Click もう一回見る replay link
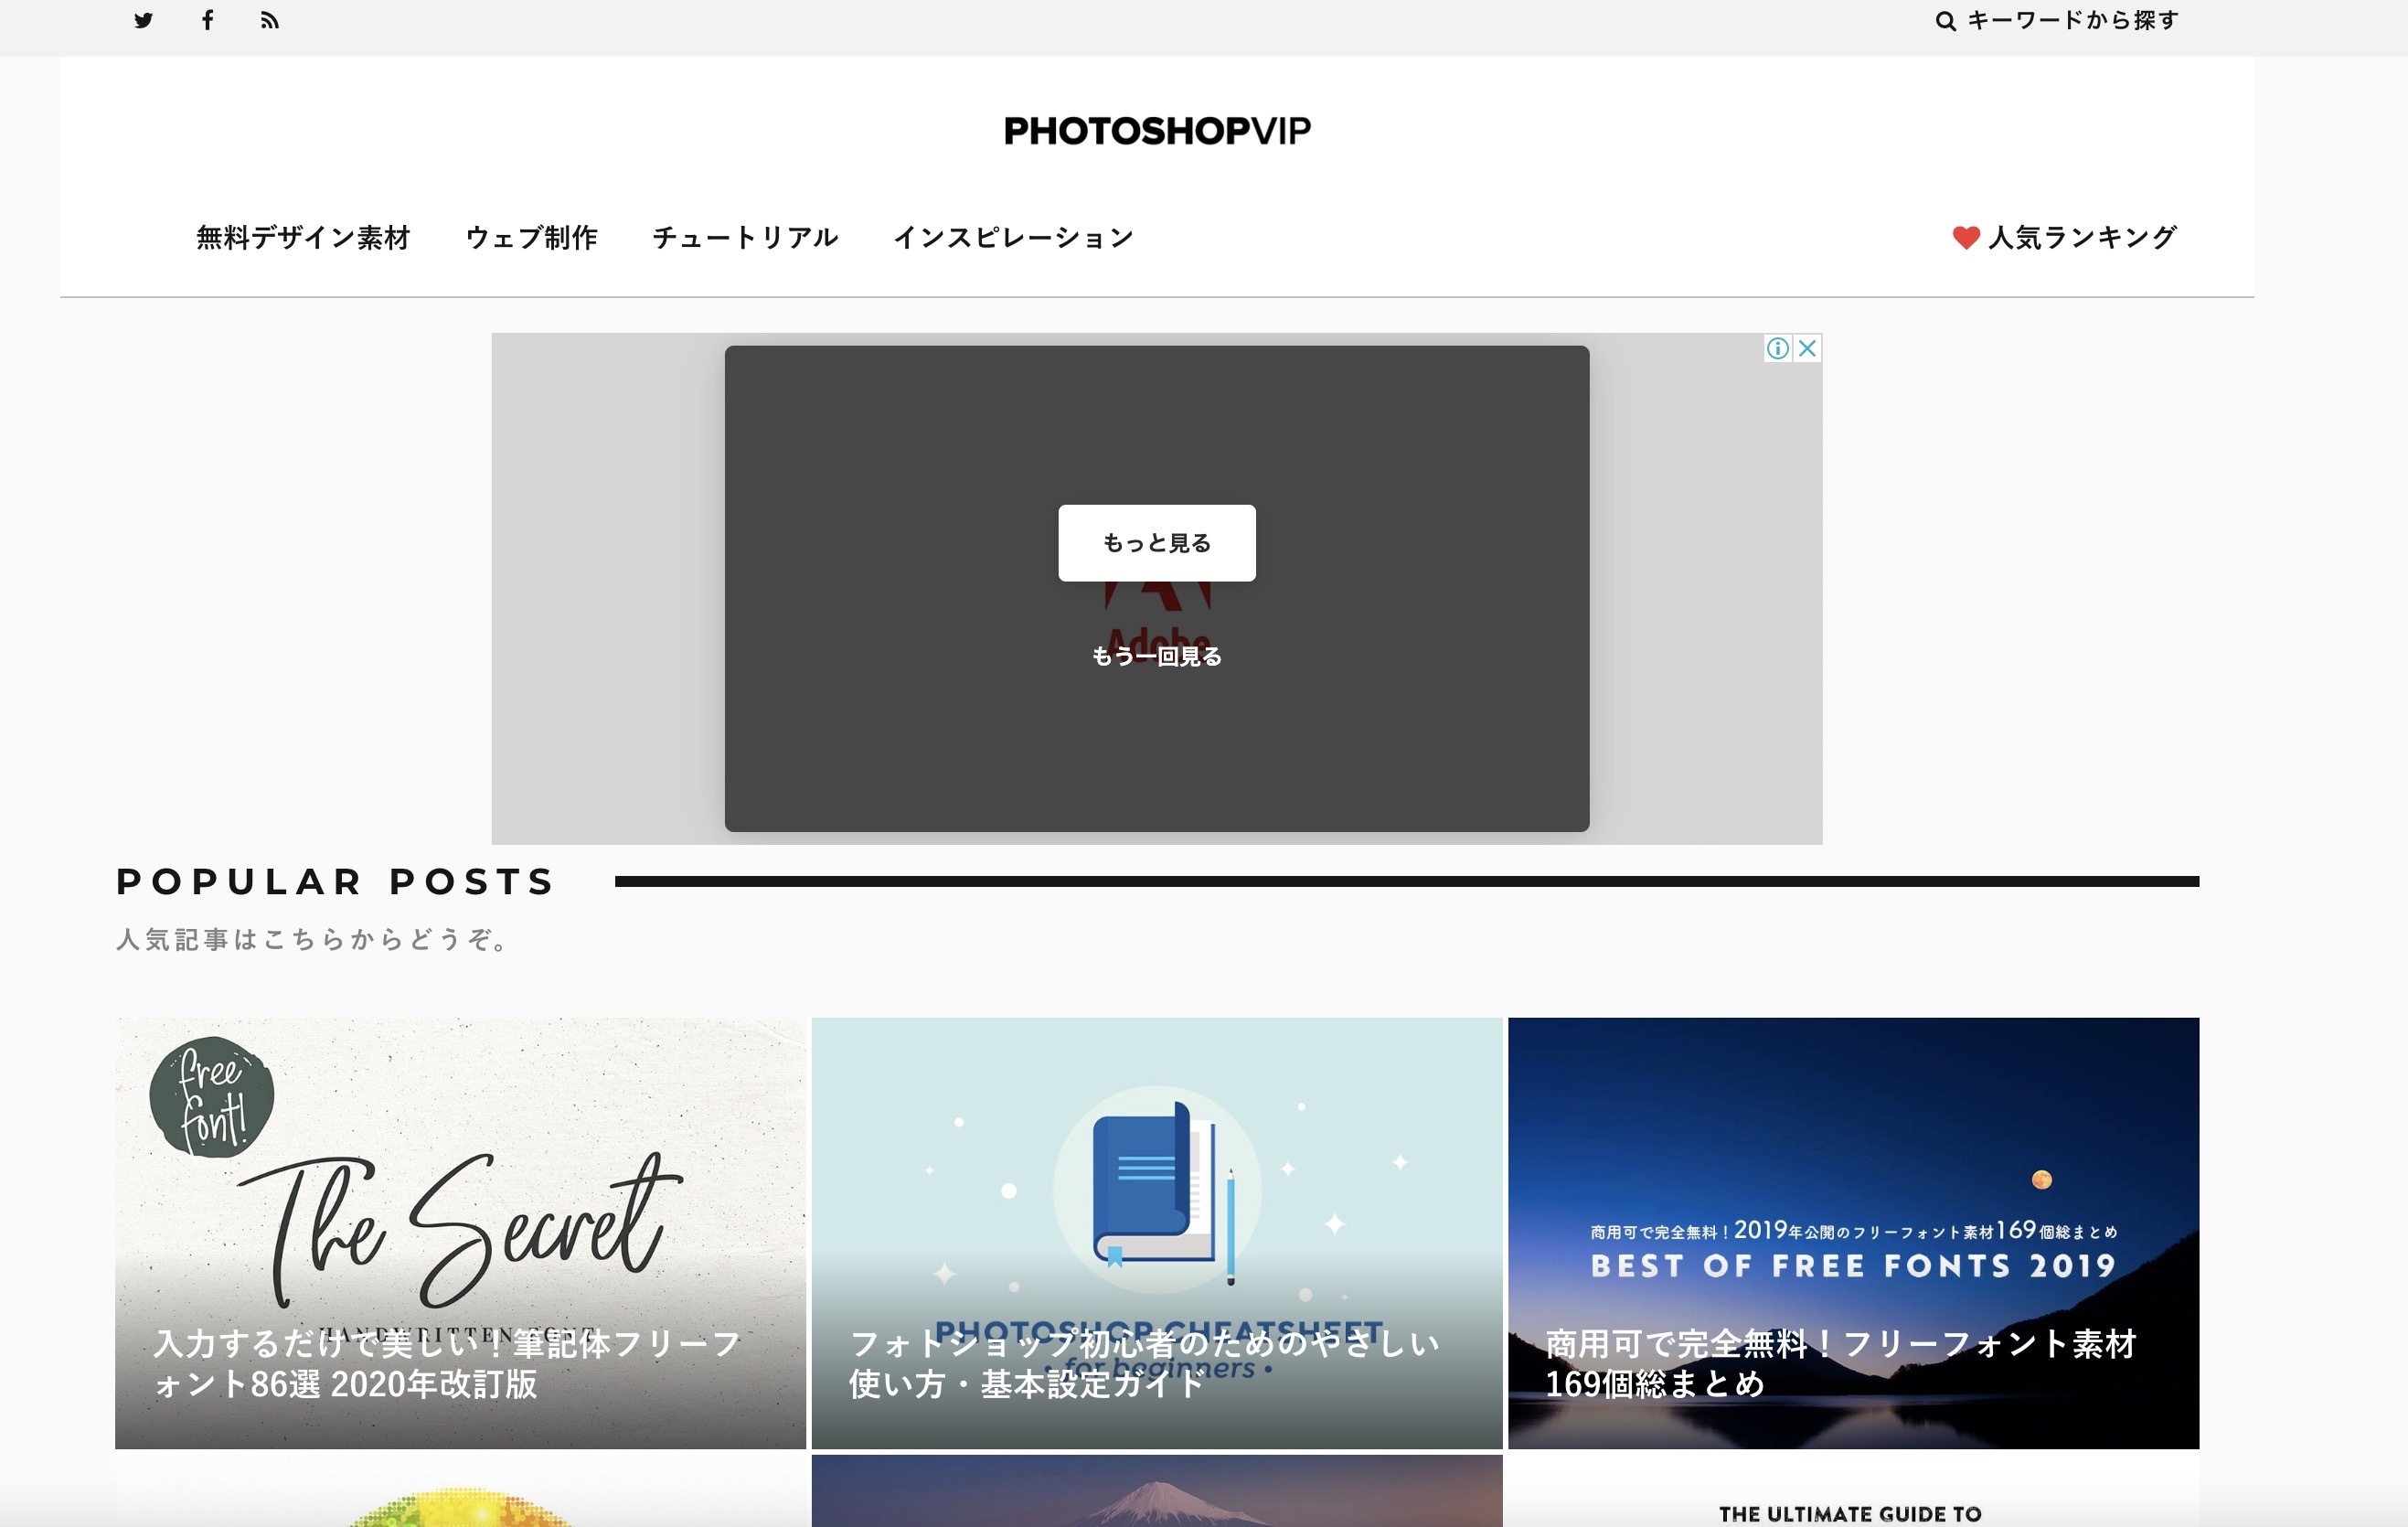 tap(1156, 656)
